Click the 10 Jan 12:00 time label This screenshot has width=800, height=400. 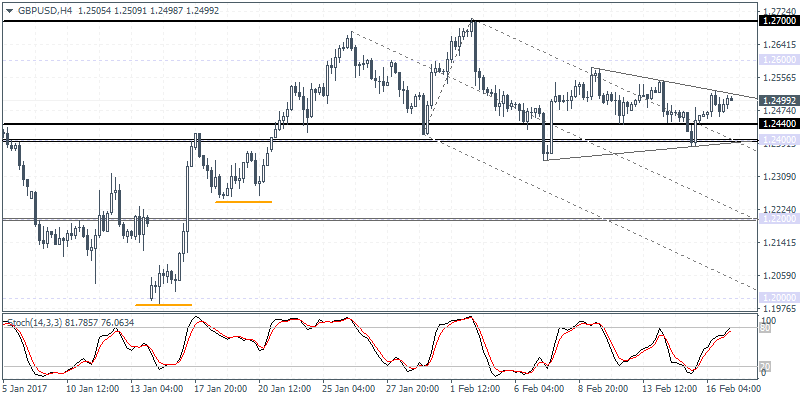(92, 387)
